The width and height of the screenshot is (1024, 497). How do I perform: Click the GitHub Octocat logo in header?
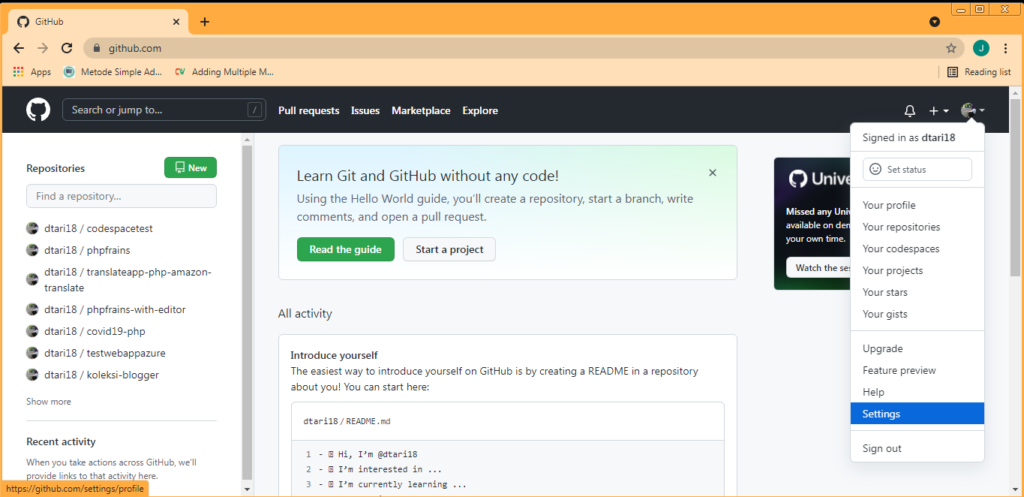(x=38, y=110)
